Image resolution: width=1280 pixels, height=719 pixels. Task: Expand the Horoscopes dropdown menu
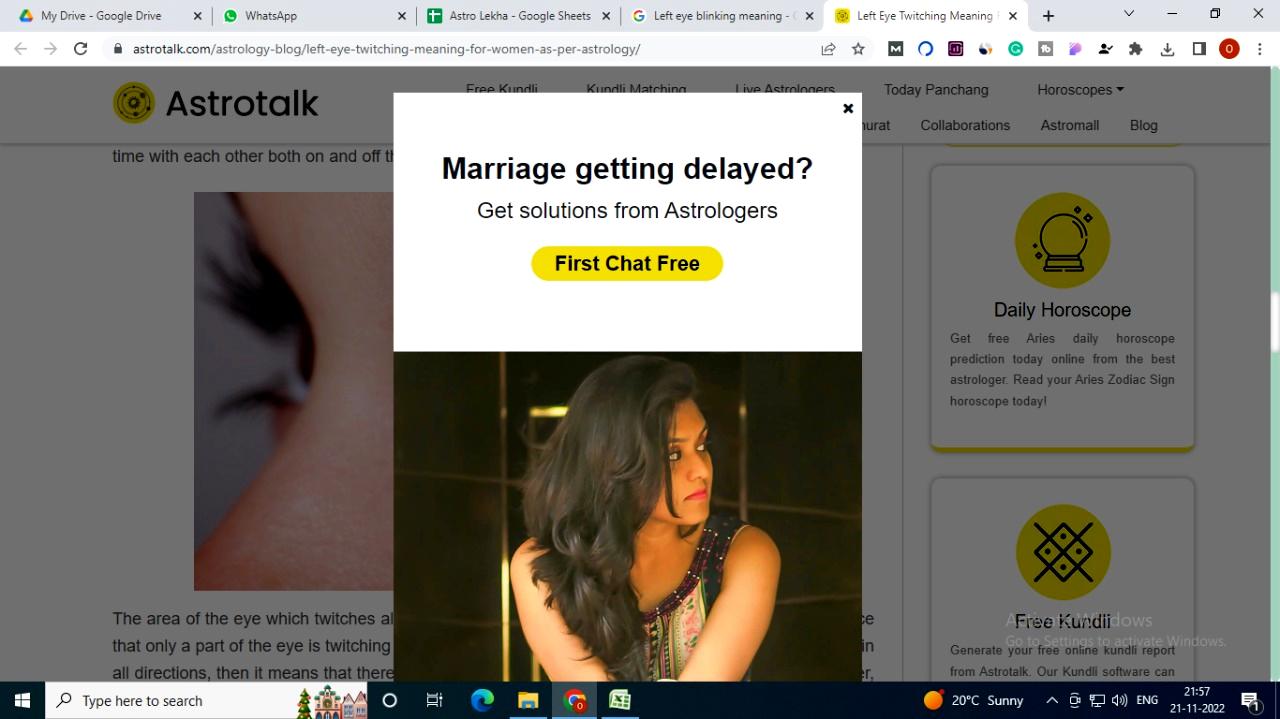tap(1080, 89)
